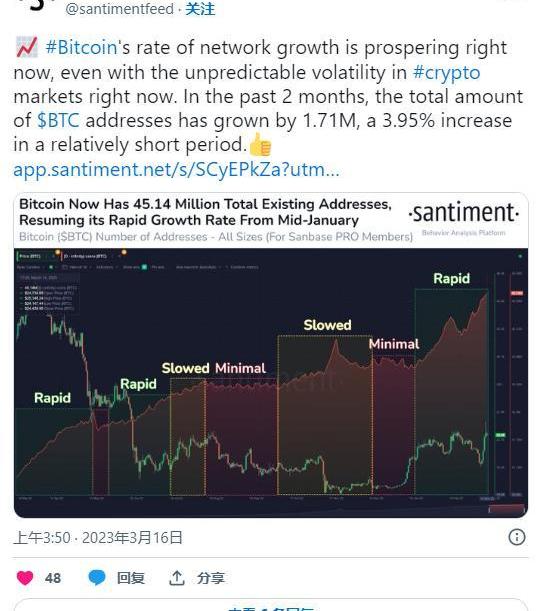The image size is (542, 611).
Task: Select the Price (BTC) metric tab in chart
Action: tap(32, 256)
